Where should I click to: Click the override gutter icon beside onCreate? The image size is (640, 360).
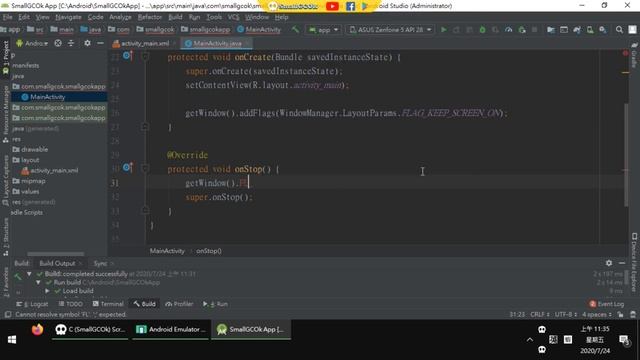tap(128, 56)
